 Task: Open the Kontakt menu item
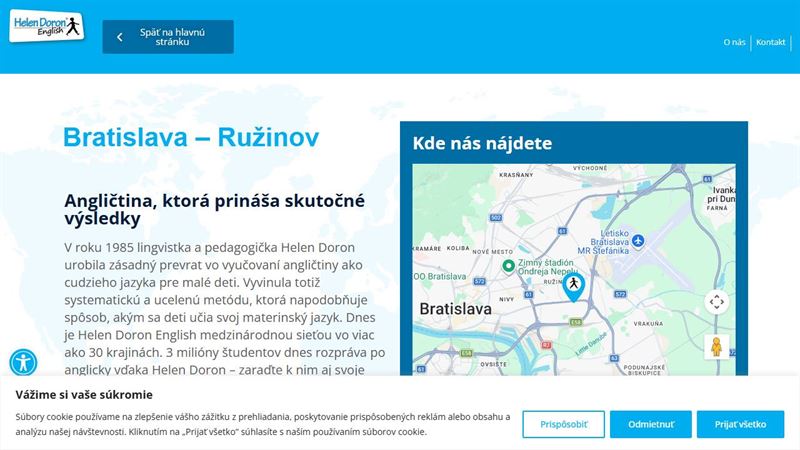tap(770, 42)
